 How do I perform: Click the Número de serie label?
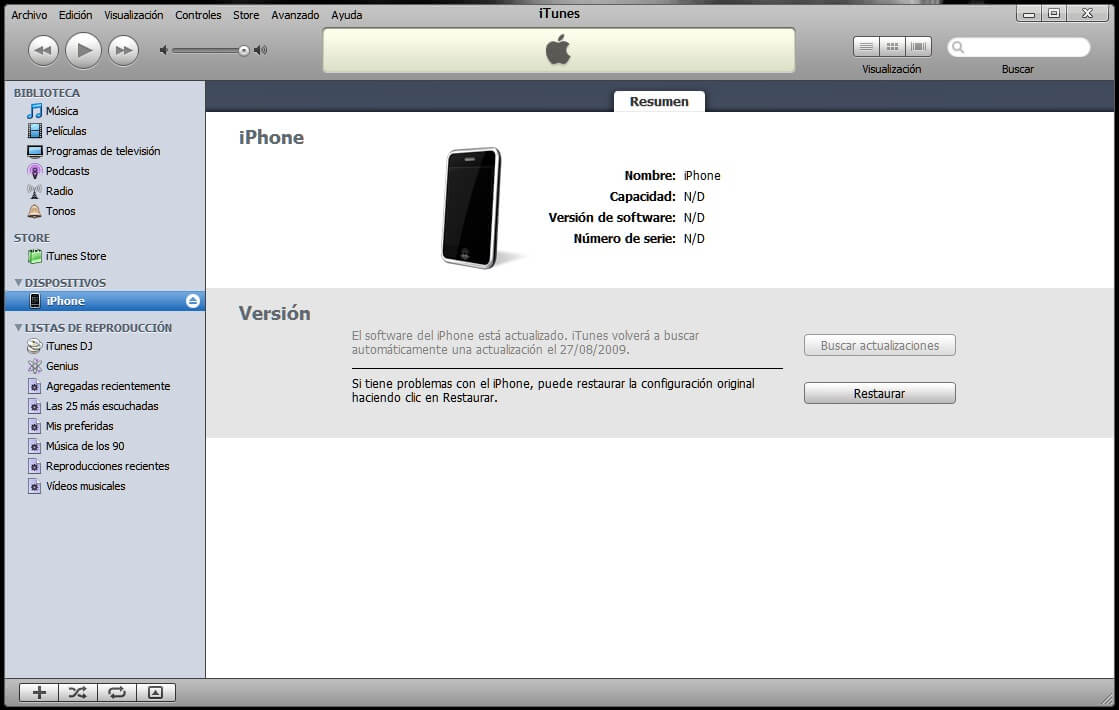[x=624, y=238]
